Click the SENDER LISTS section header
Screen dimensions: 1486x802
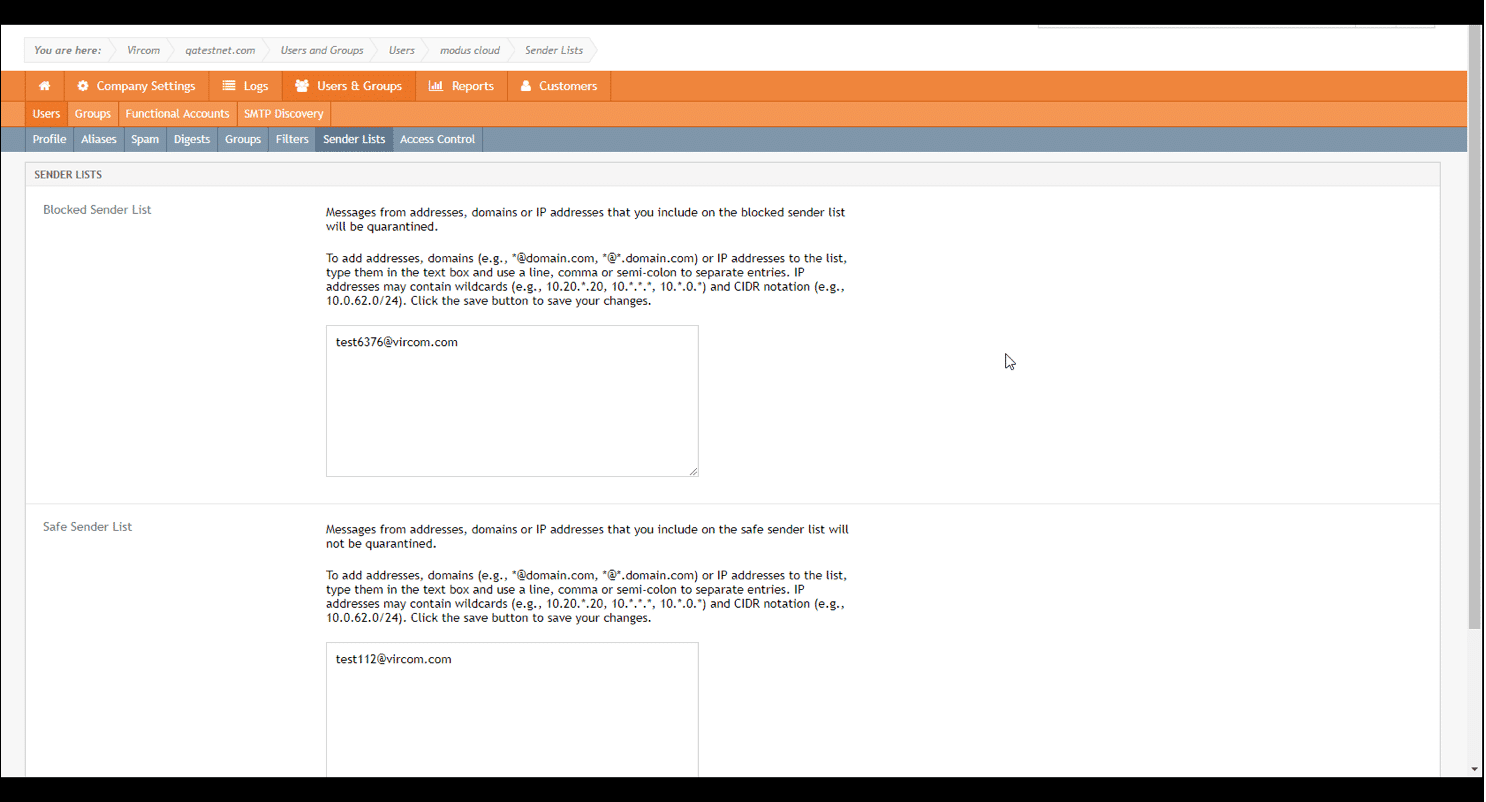coord(68,175)
